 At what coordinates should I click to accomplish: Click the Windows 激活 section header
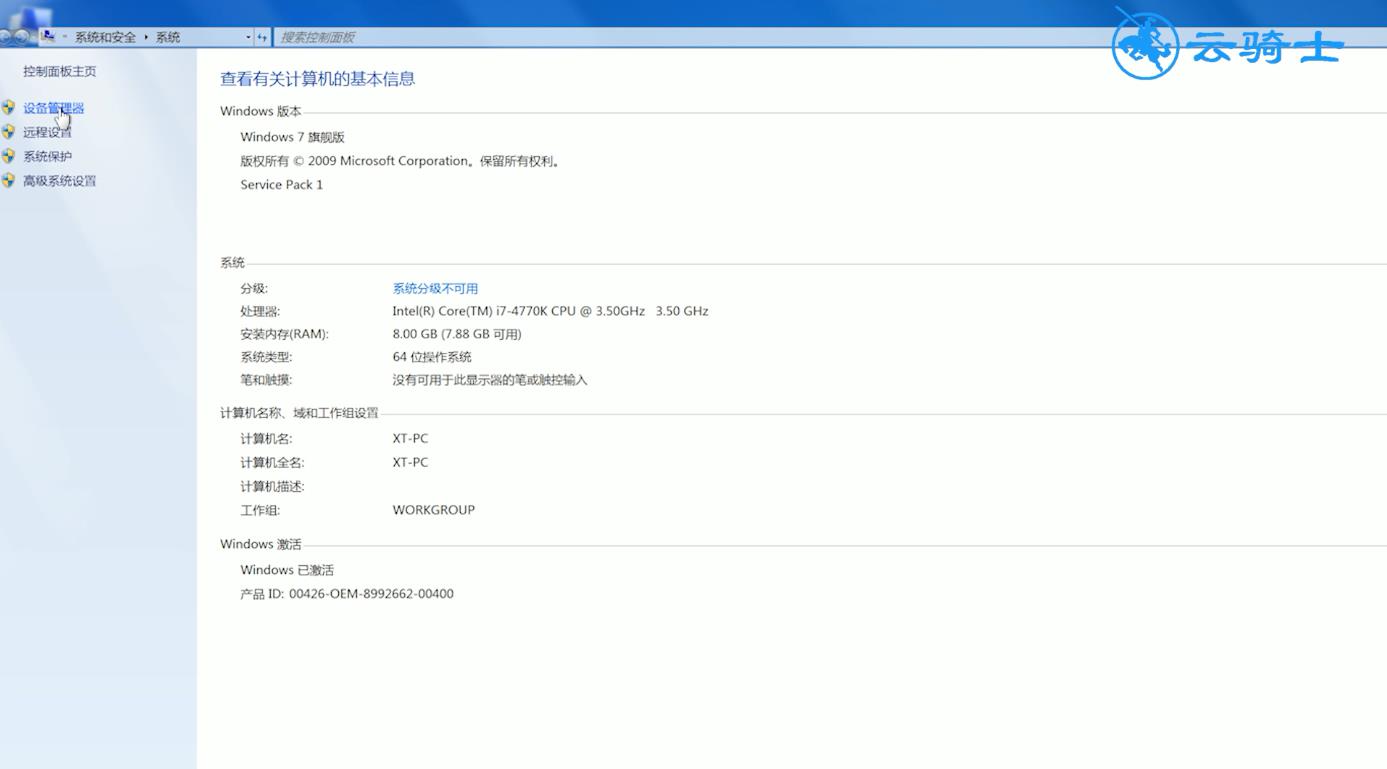(260, 544)
